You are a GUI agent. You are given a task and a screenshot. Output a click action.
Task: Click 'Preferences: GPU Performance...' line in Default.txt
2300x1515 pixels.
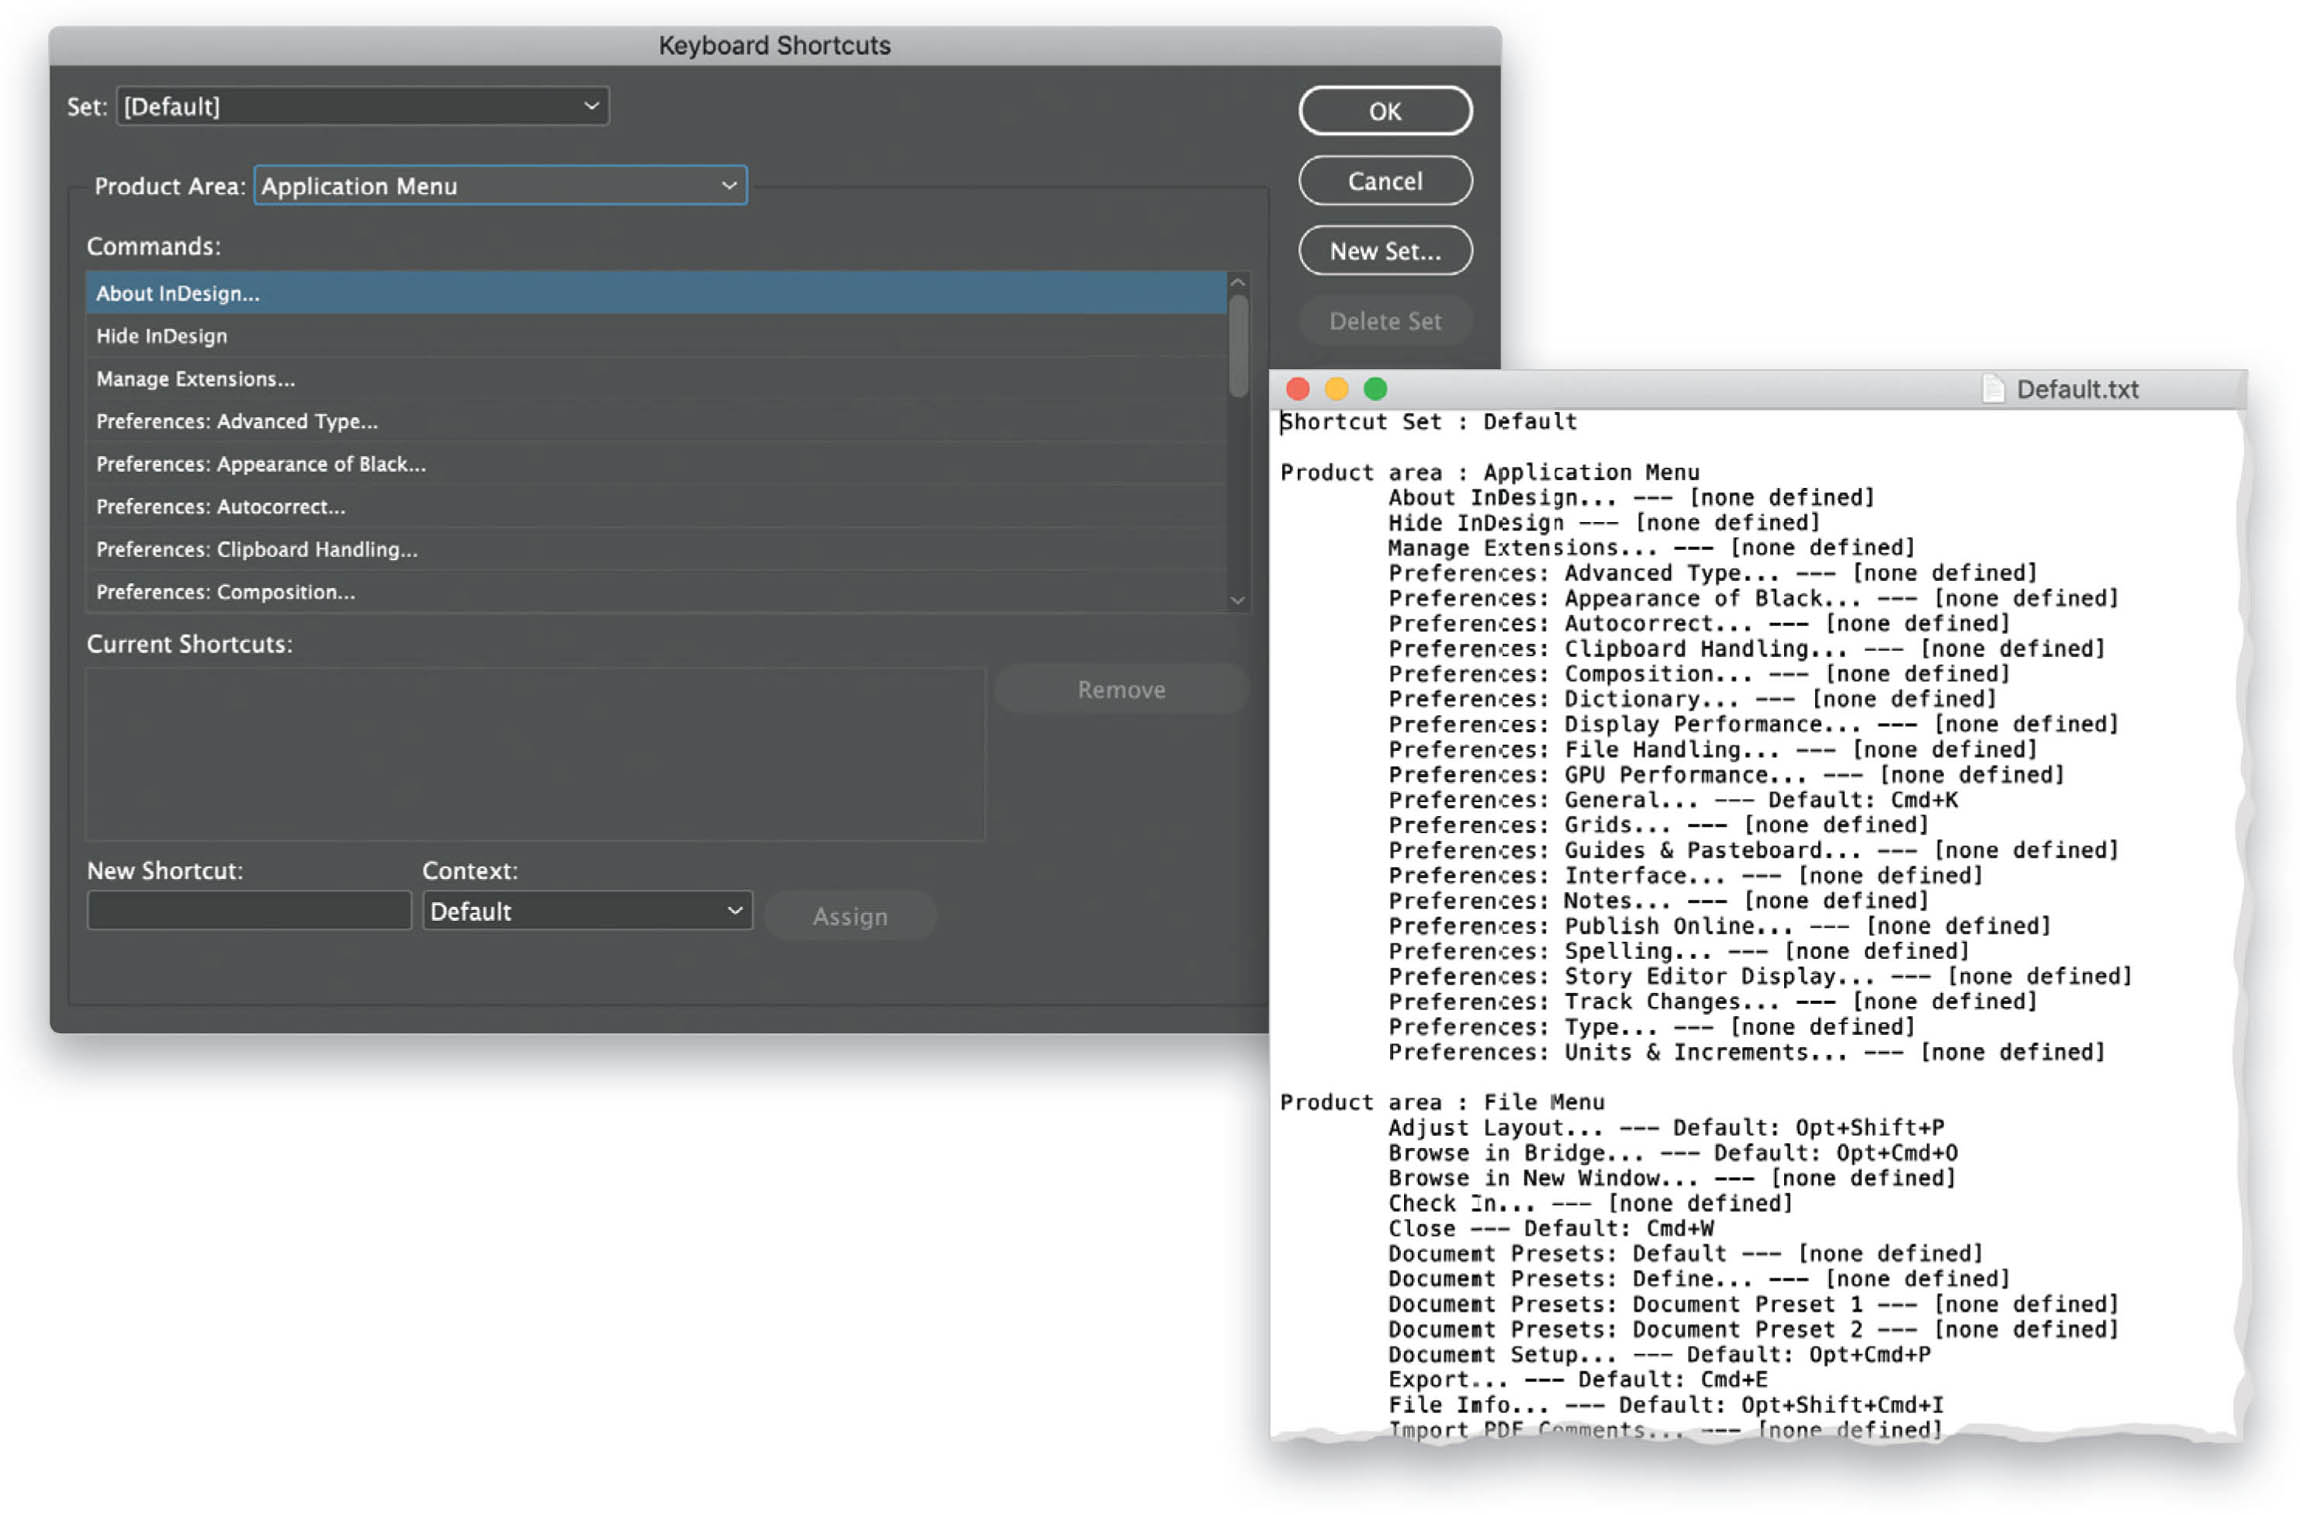[x=1727, y=775]
